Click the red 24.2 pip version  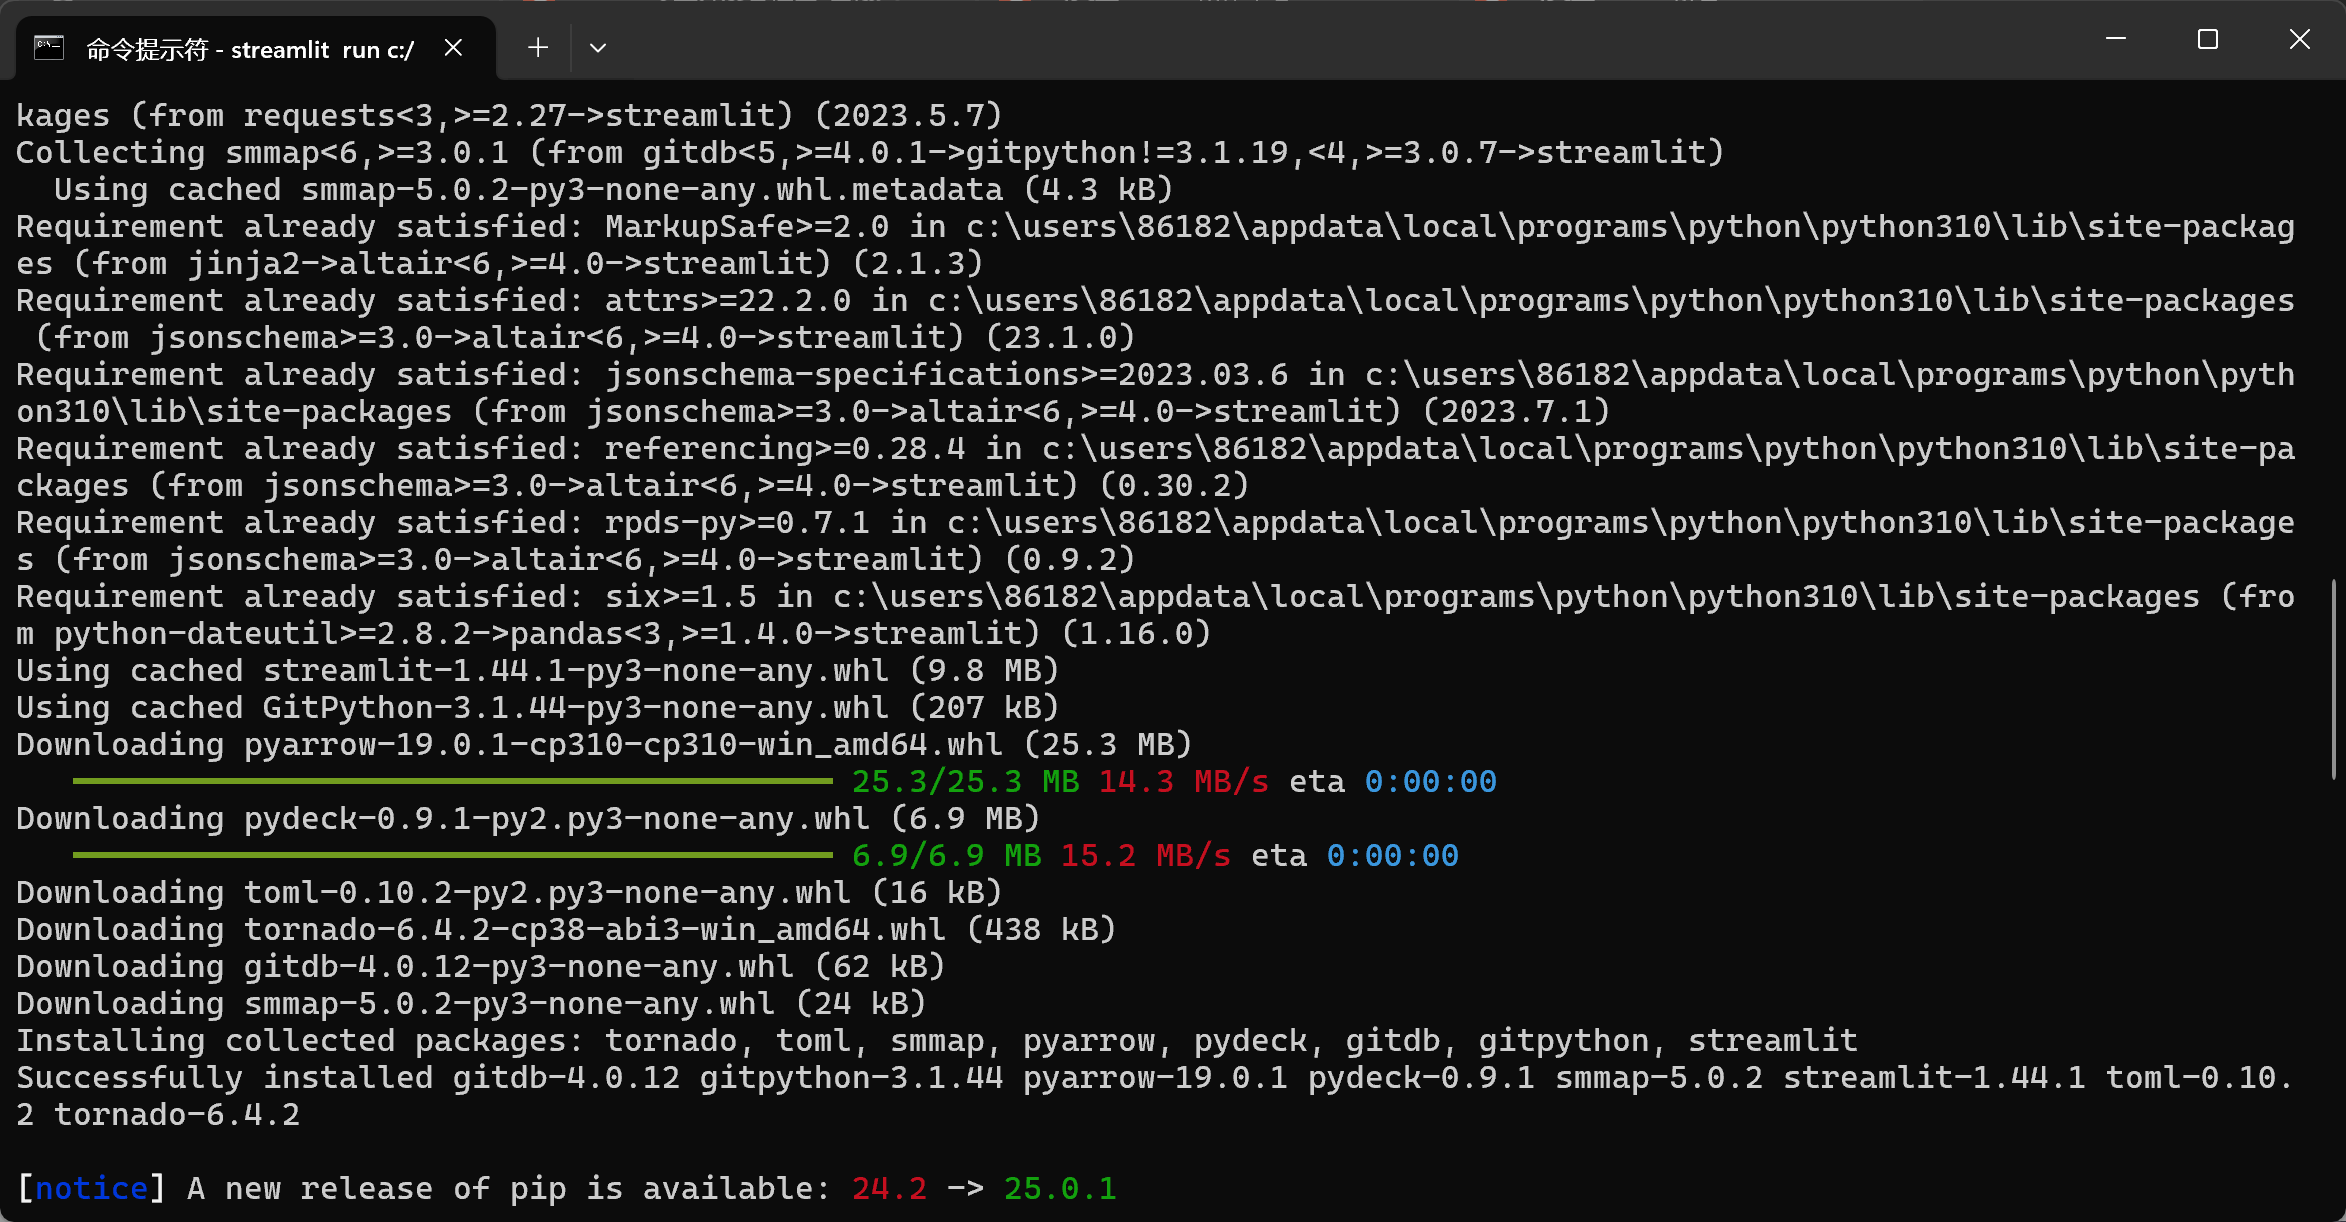[x=889, y=1188]
